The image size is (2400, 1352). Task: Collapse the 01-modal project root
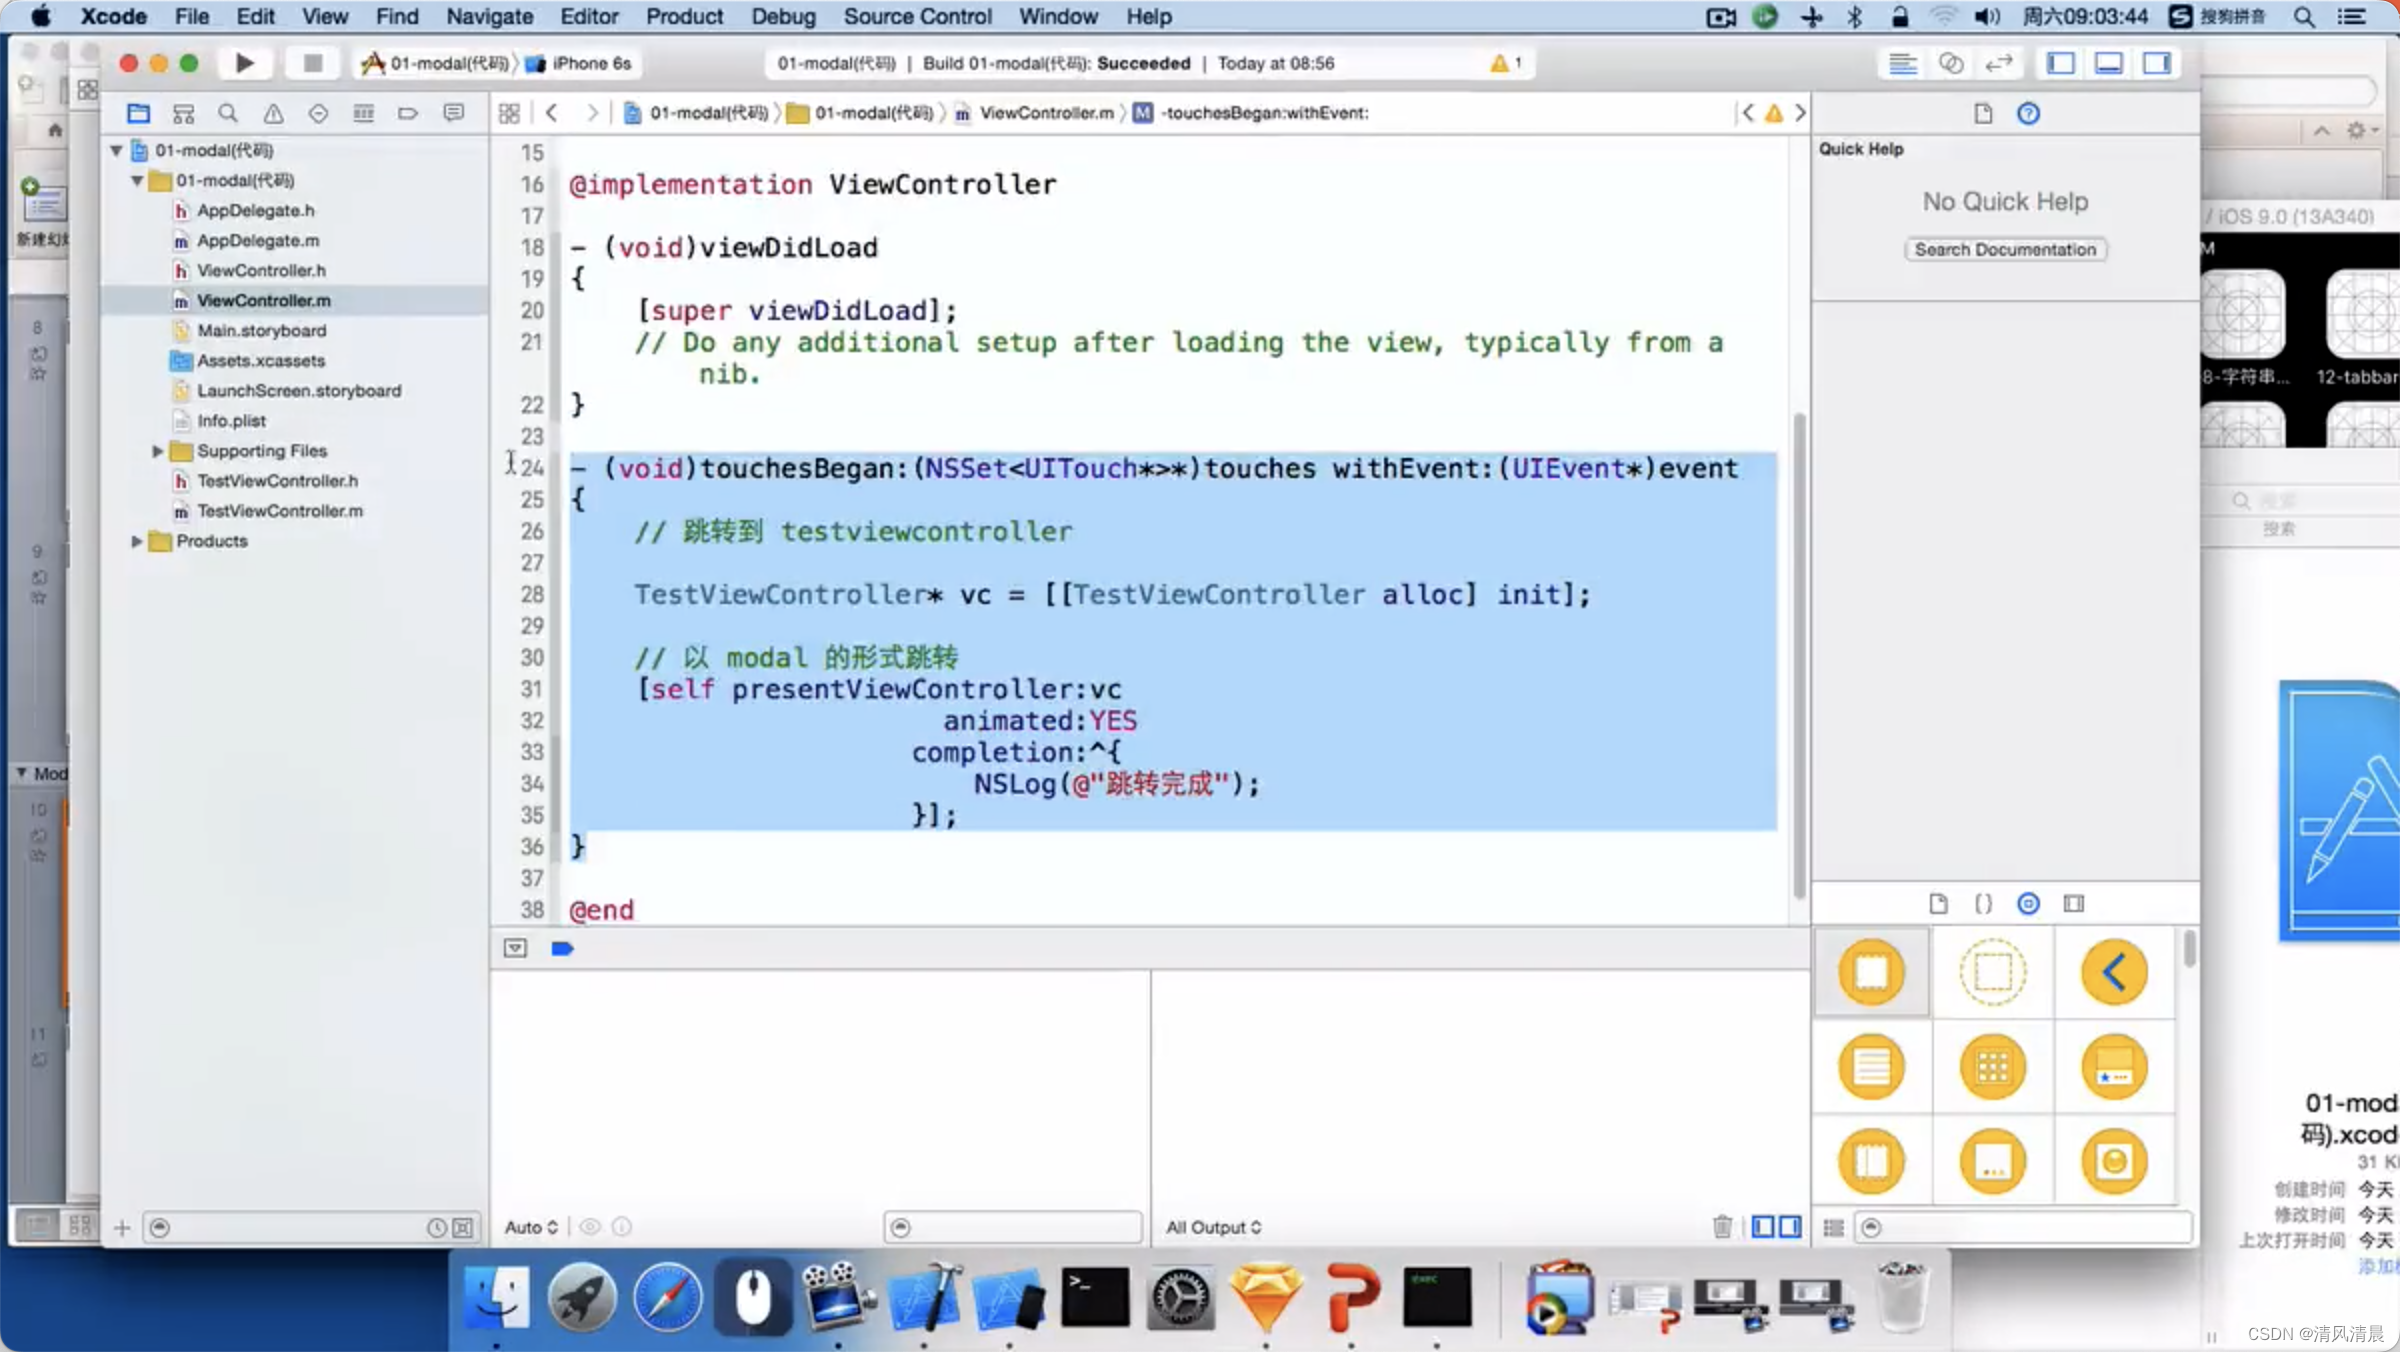tap(116, 151)
